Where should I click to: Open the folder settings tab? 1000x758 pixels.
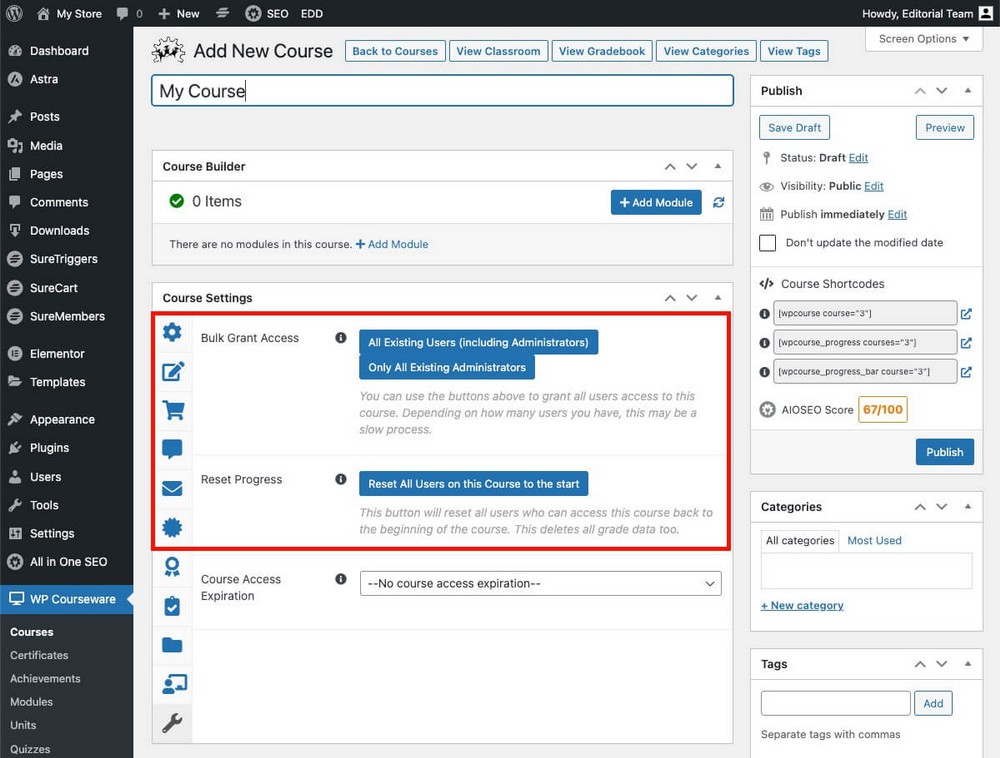tap(172, 645)
